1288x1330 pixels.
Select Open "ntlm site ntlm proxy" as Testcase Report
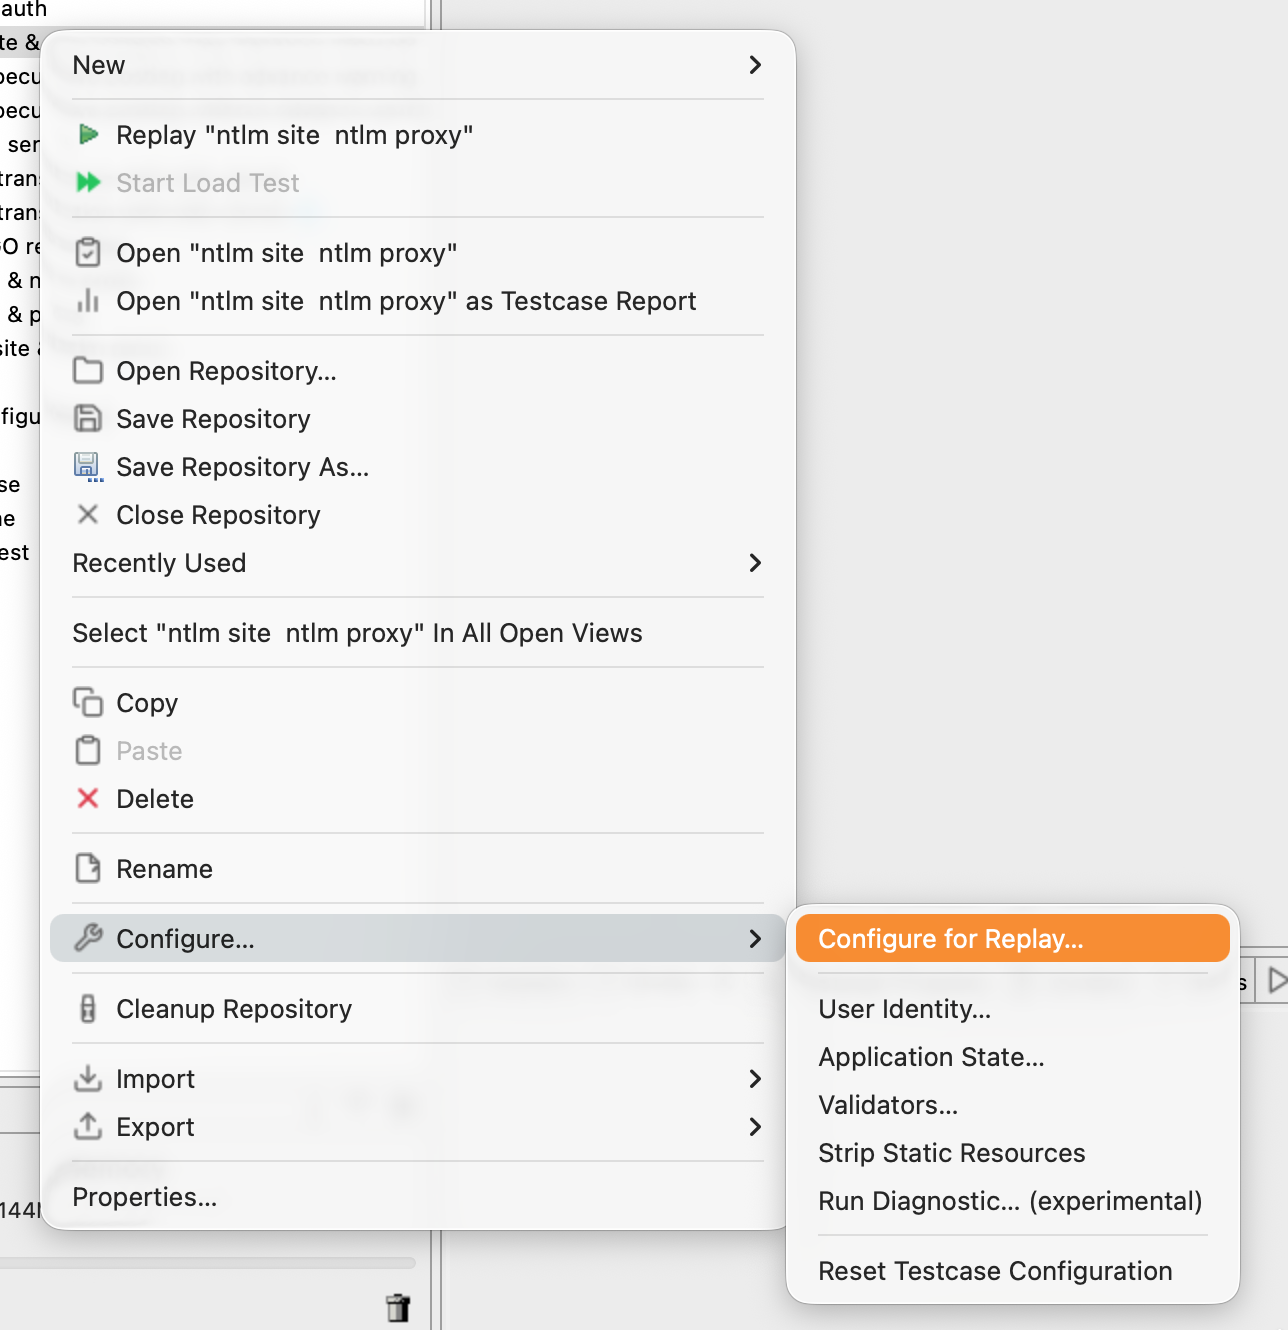point(417,301)
